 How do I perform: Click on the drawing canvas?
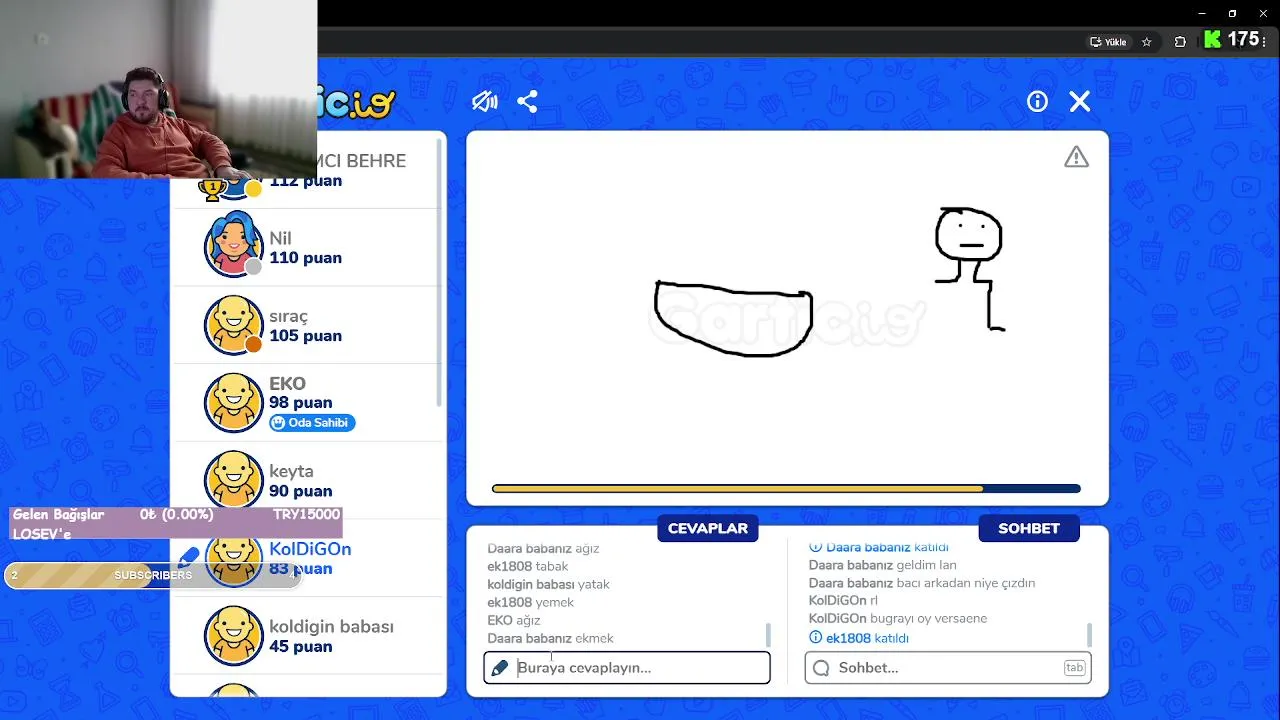coord(787,318)
